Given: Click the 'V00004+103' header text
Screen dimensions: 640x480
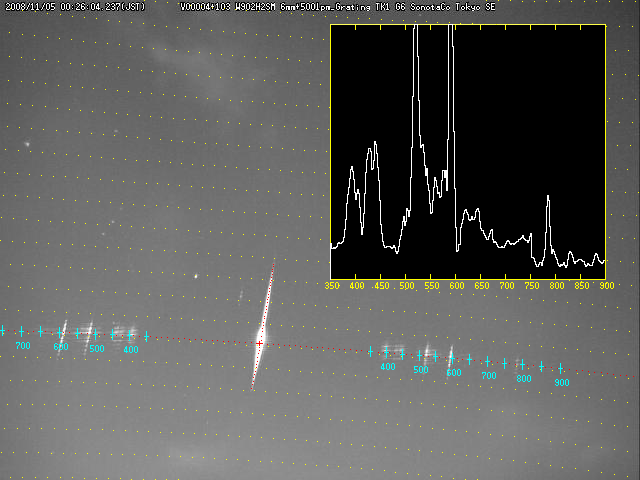Looking at the screenshot, I should pyautogui.click(x=205, y=7).
